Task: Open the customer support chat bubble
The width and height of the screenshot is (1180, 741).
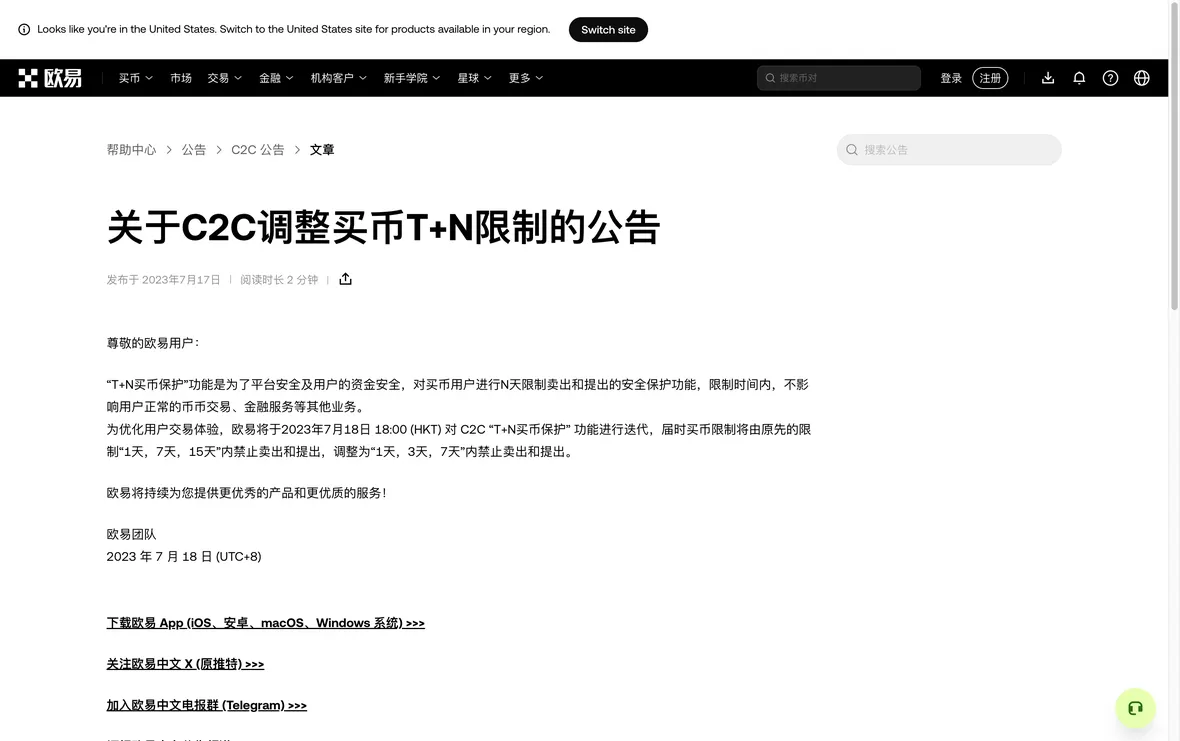Action: pos(1135,708)
